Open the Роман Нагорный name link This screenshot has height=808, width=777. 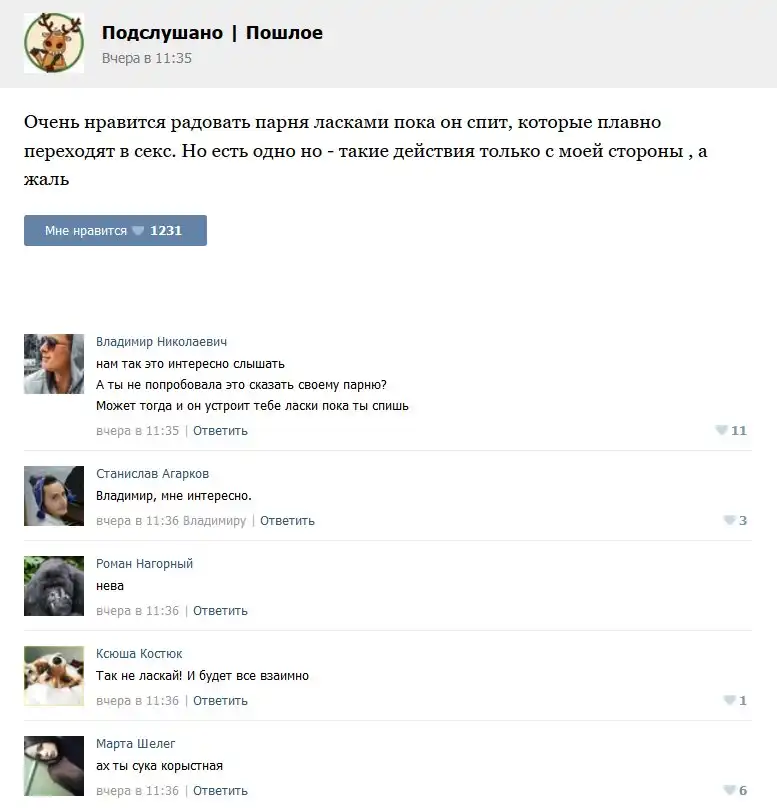pos(144,564)
